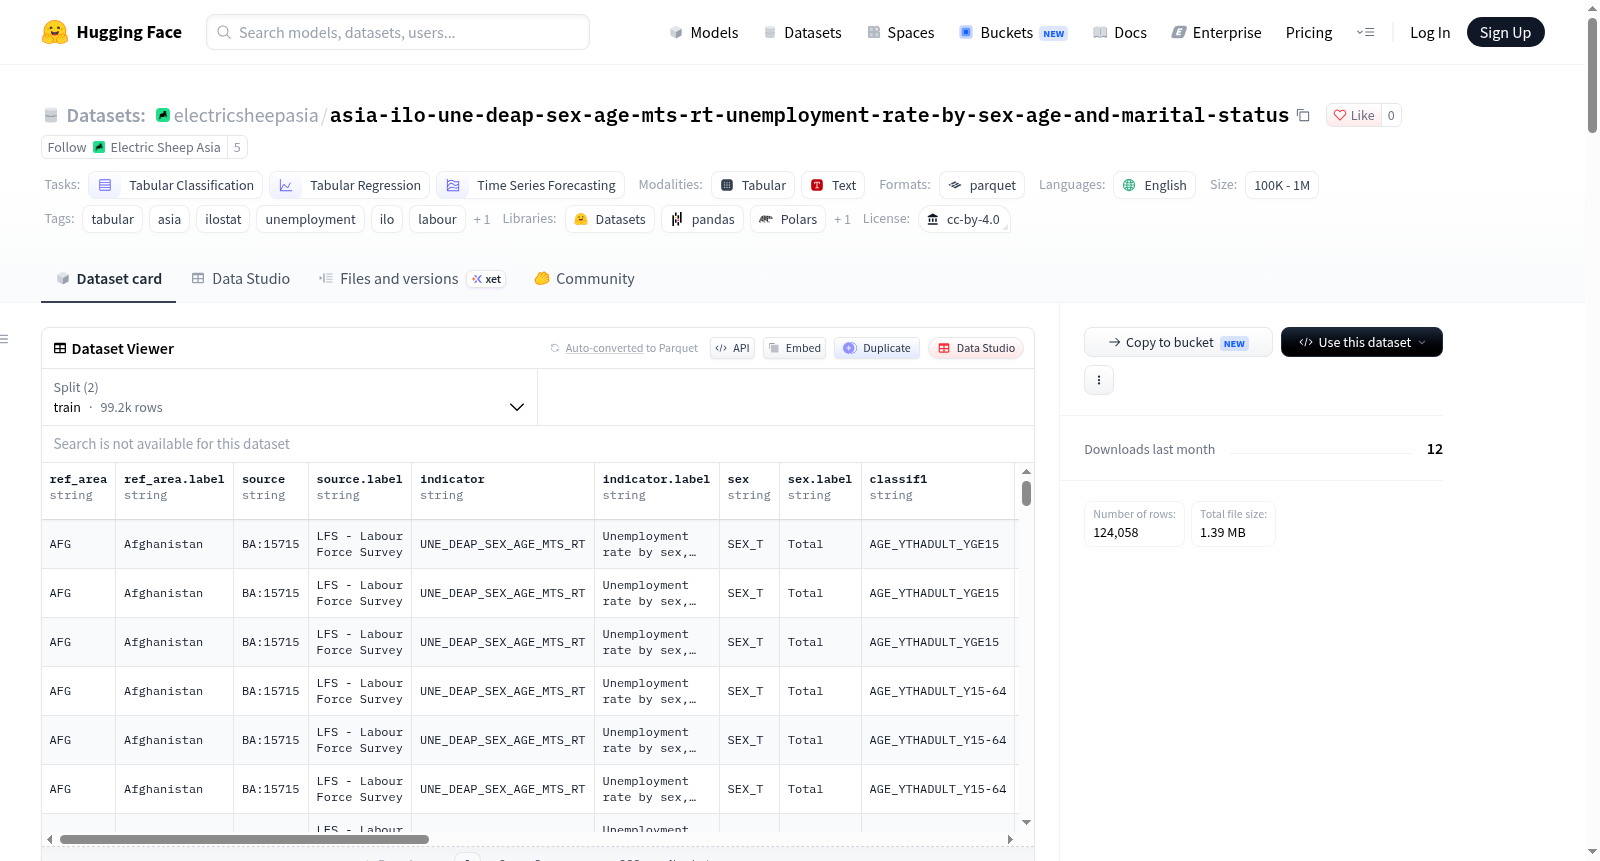Copy dataset name with the copy icon
The width and height of the screenshot is (1600, 861).
coord(1303,115)
